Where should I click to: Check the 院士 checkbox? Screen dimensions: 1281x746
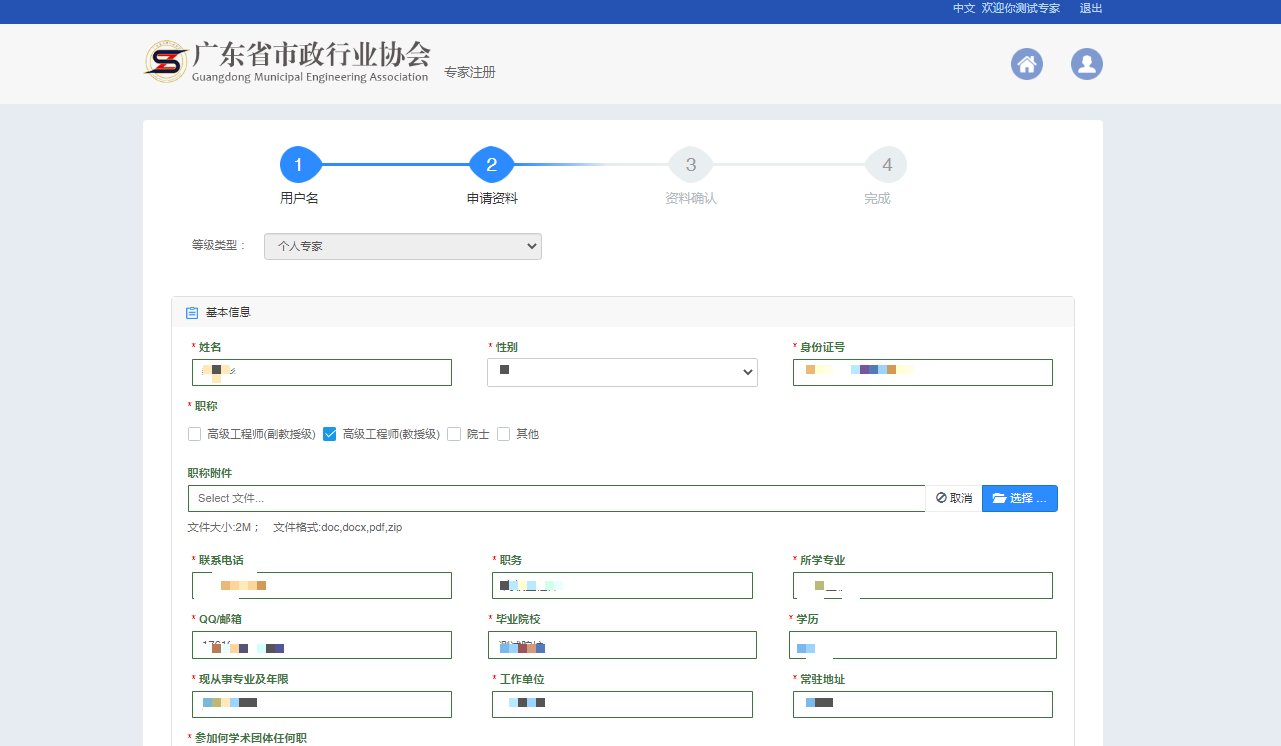click(454, 434)
